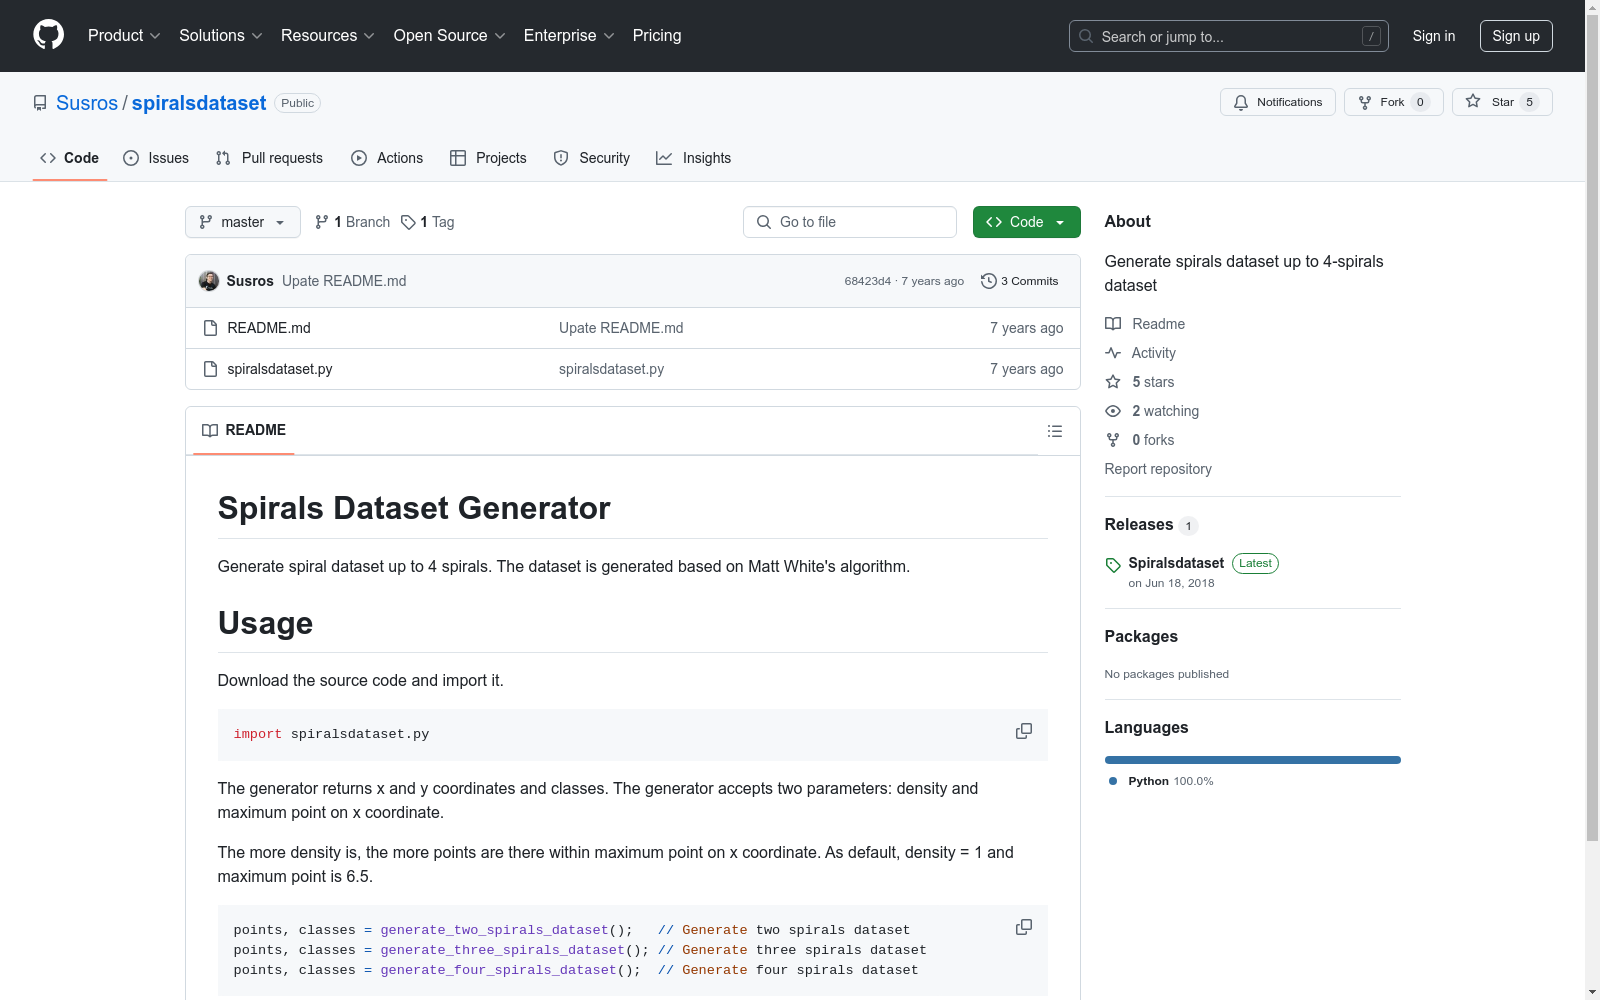Click the fork icon beside 0 forks
Viewport: 1600px width, 1000px height.
click(x=1113, y=440)
